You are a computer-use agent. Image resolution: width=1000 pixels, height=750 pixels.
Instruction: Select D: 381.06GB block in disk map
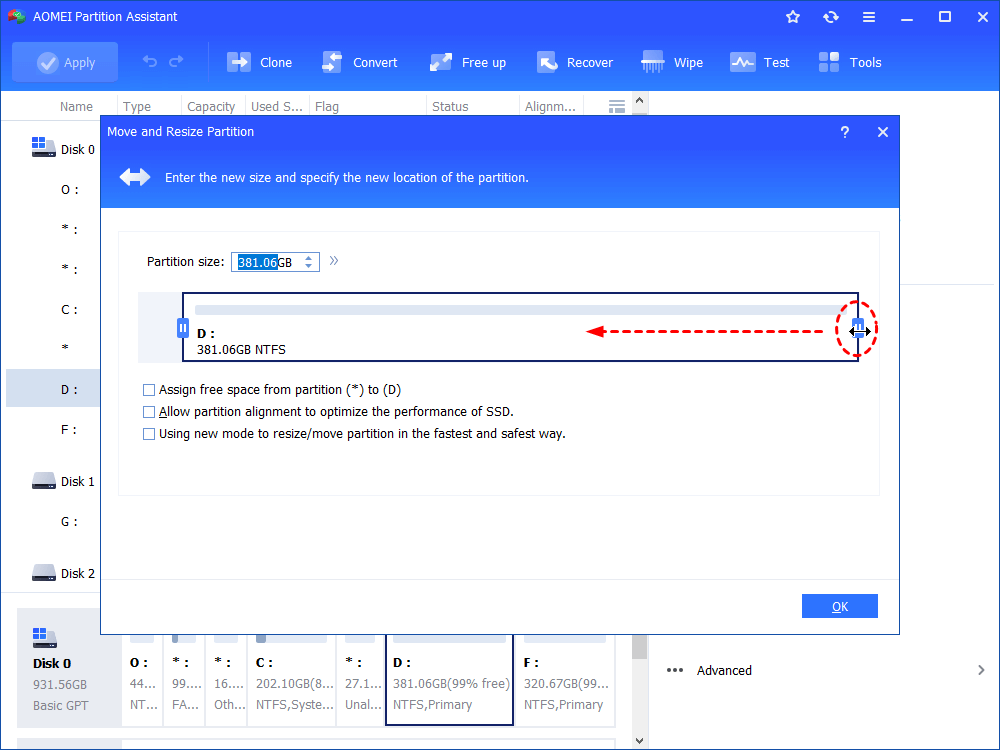click(x=450, y=680)
